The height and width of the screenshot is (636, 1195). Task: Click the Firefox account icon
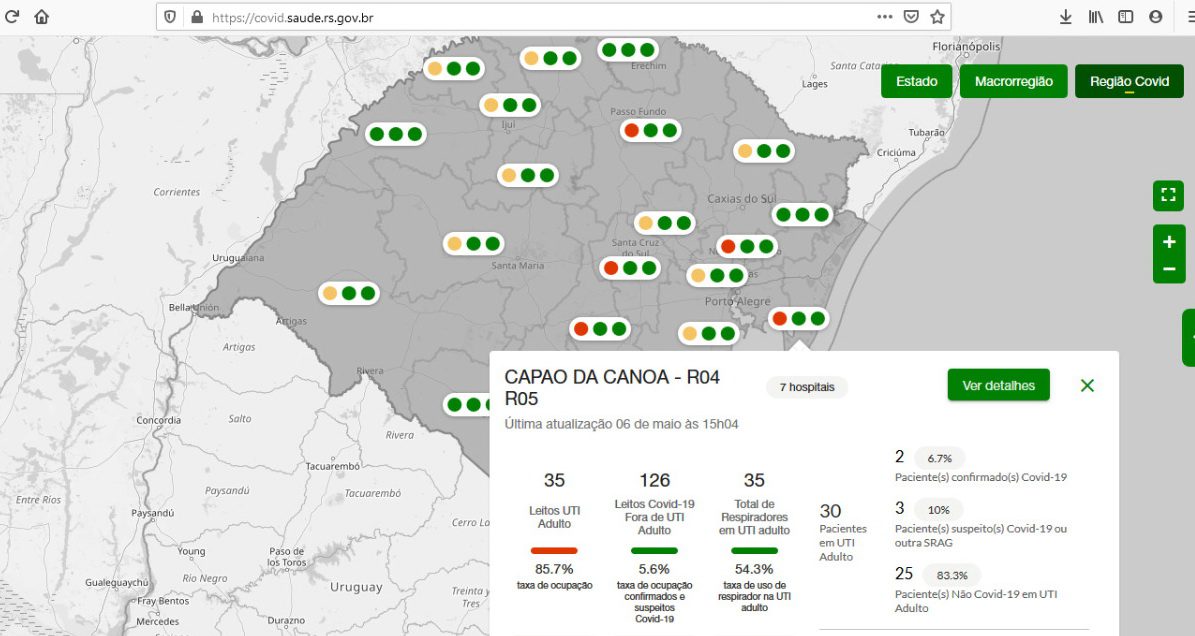(1156, 17)
